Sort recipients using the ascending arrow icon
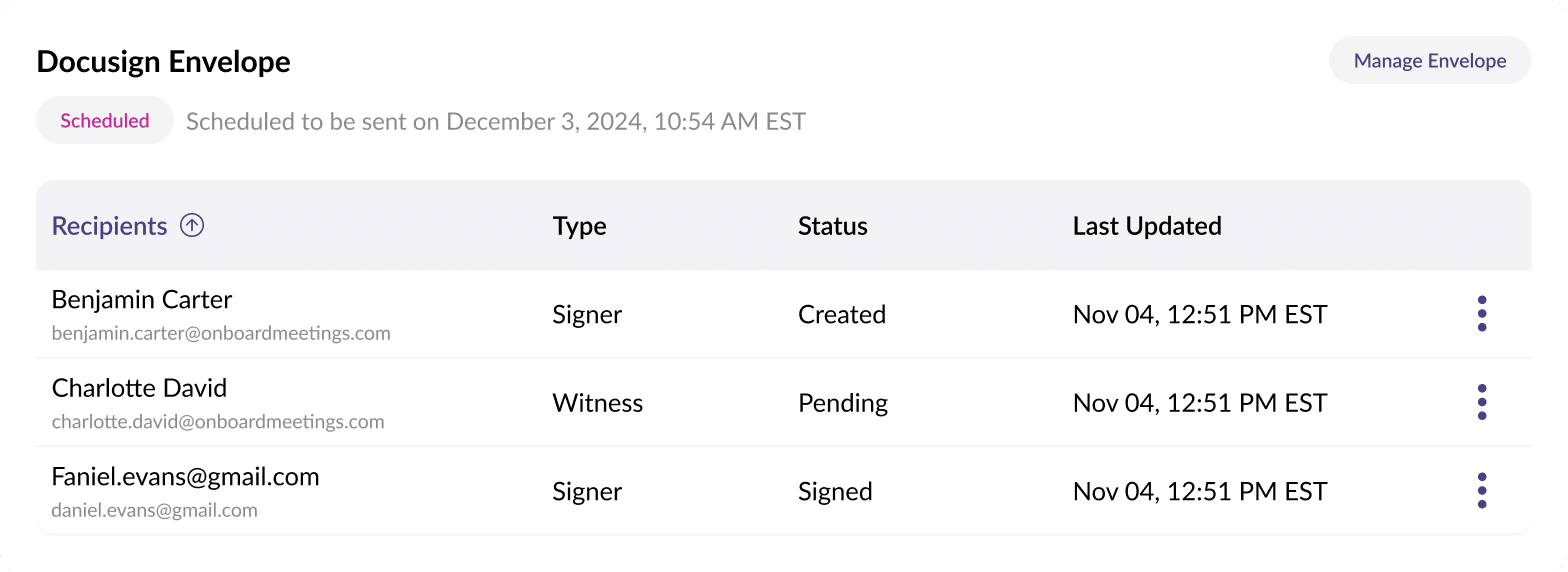Screen dimensions: 1568x572 coord(192,226)
